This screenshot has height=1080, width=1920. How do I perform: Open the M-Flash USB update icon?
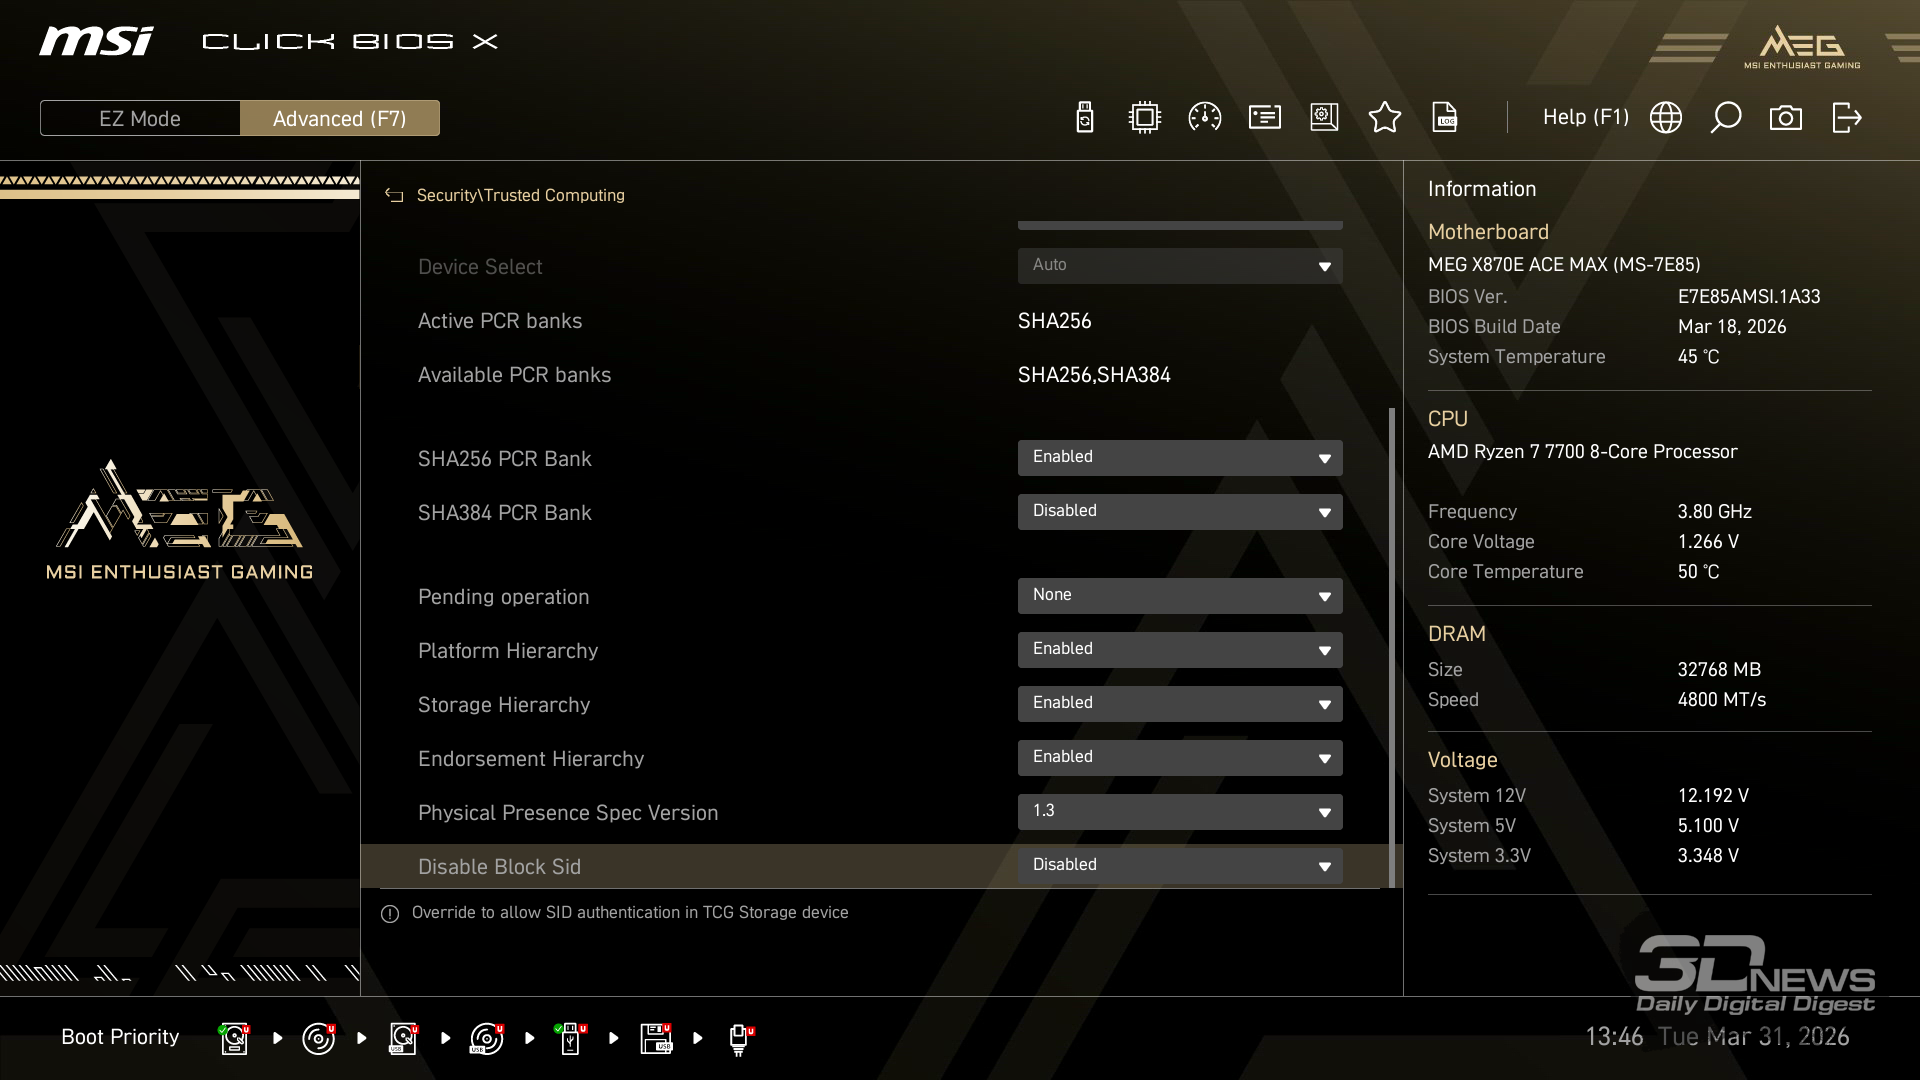click(x=1084, y=118)
